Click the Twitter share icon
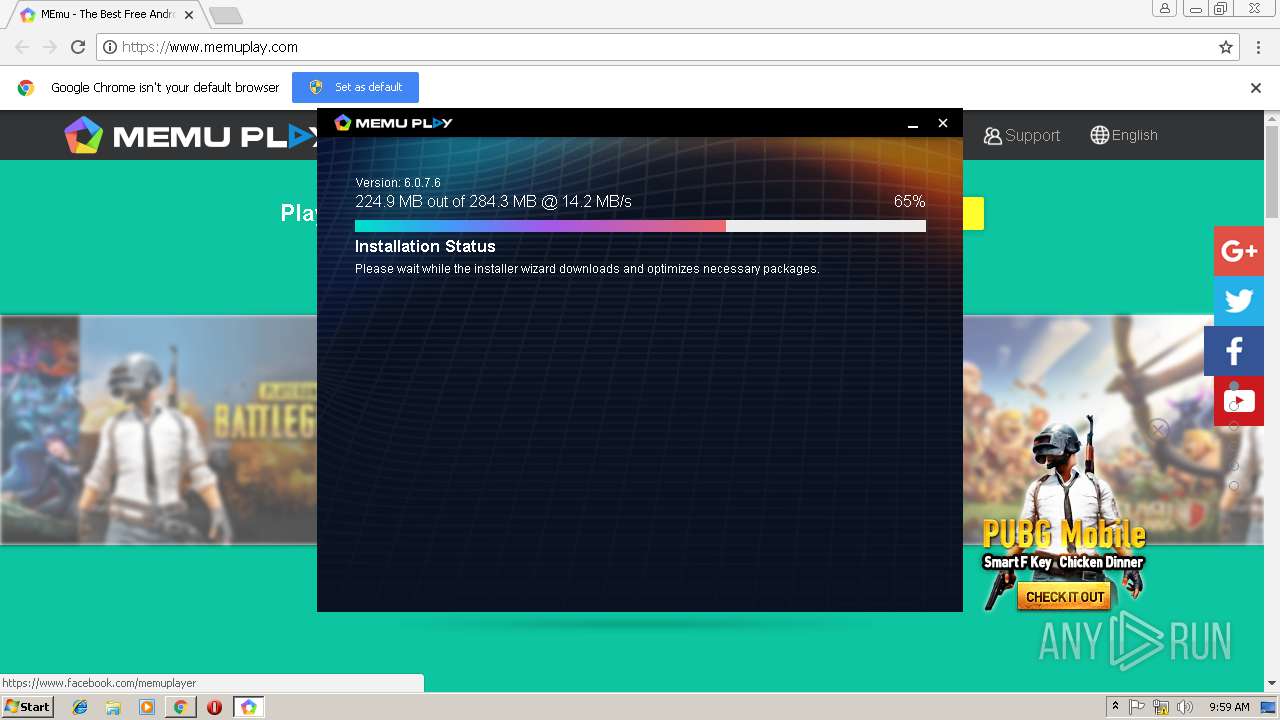Screen dimensions: 1280x720 (1239, 301)
